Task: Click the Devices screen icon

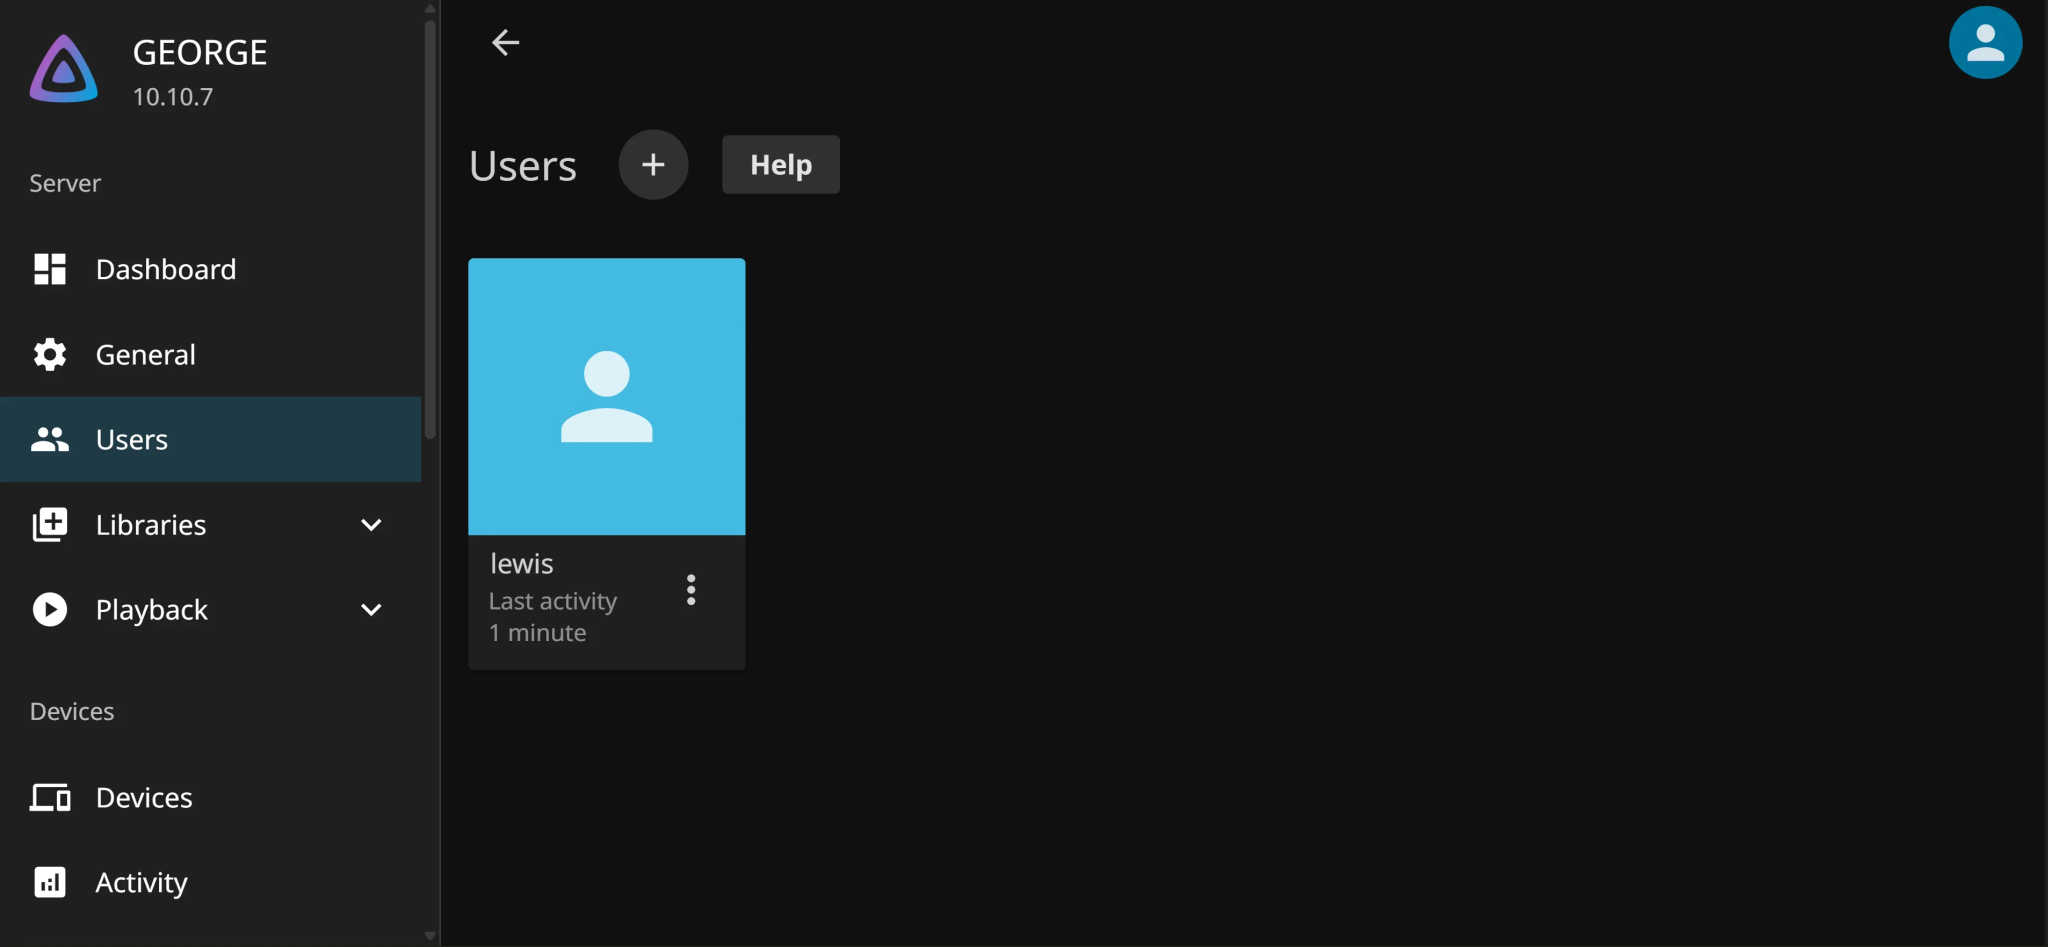Action: (50, 798)
